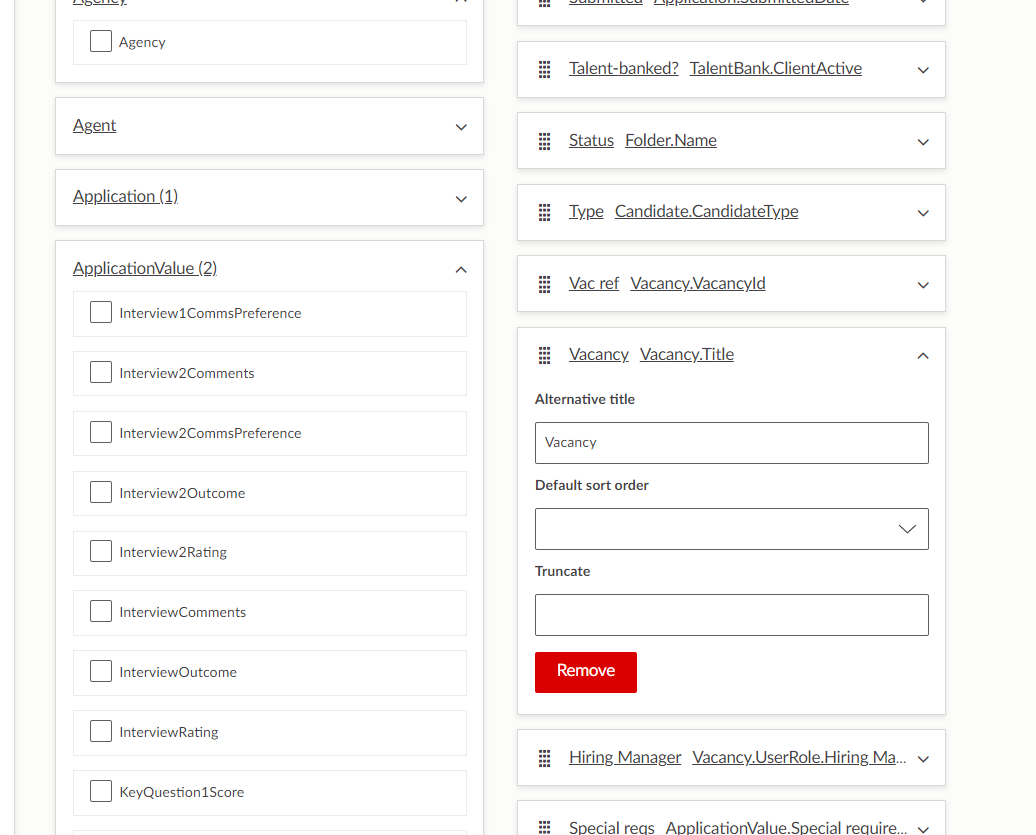Click the Truncate input field
The width and height of the screenshot is (1036, 835).
(731, 615)
